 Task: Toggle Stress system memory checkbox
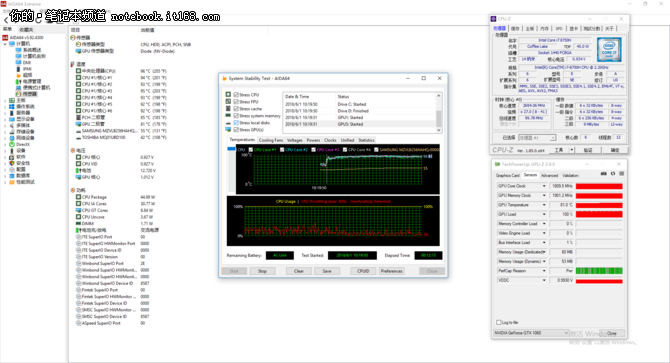click(x=236, y=116)
